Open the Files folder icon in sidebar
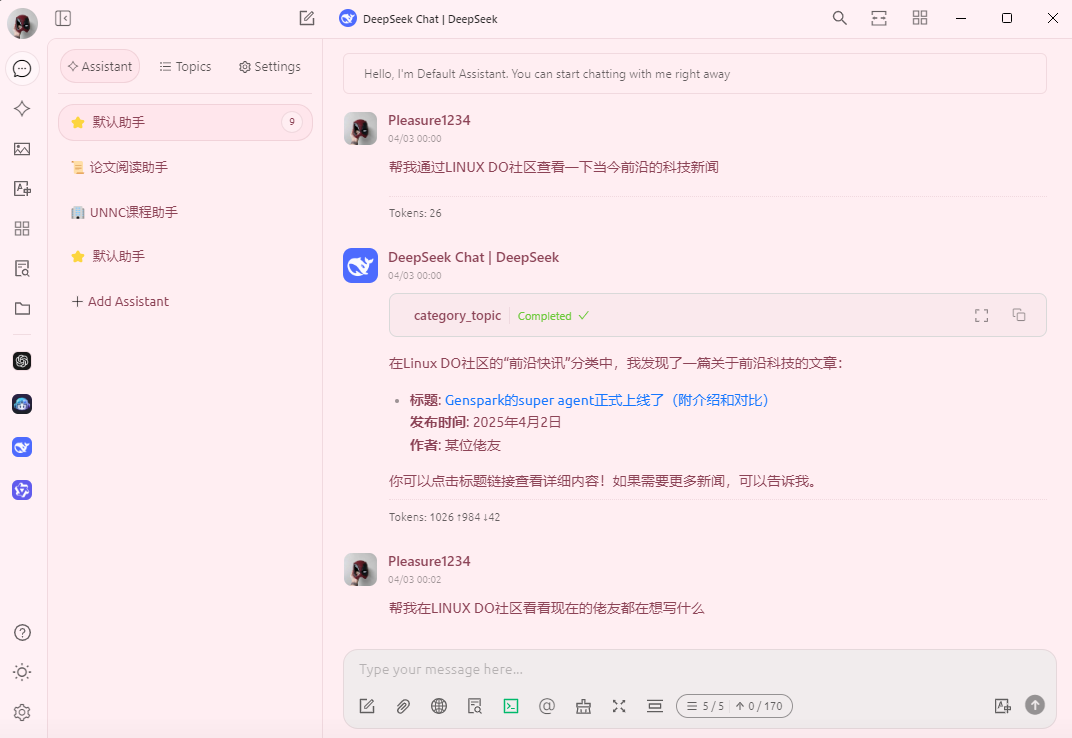This screenshot has width=1072, height=738. [x=22, y=308]
